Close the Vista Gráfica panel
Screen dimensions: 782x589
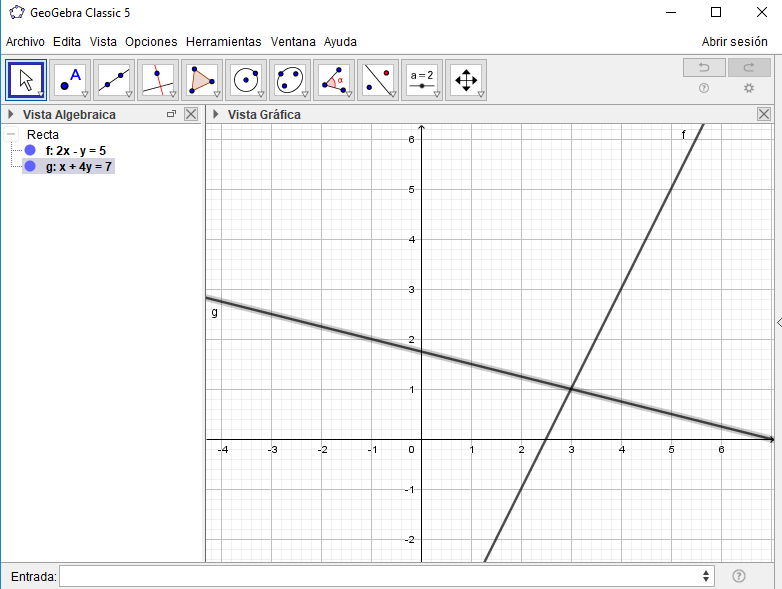tap(764, 114)
